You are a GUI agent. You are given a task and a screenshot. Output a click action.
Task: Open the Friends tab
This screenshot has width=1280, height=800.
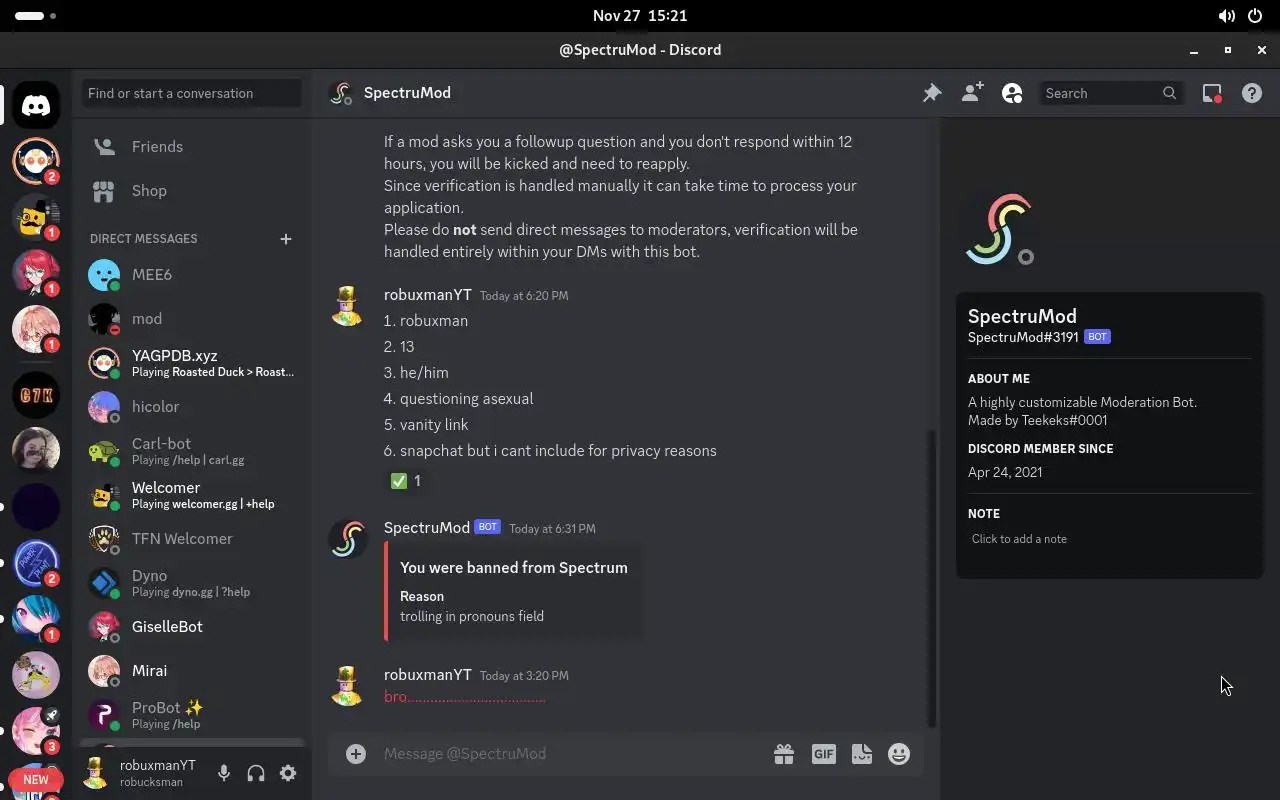(192, 147)
